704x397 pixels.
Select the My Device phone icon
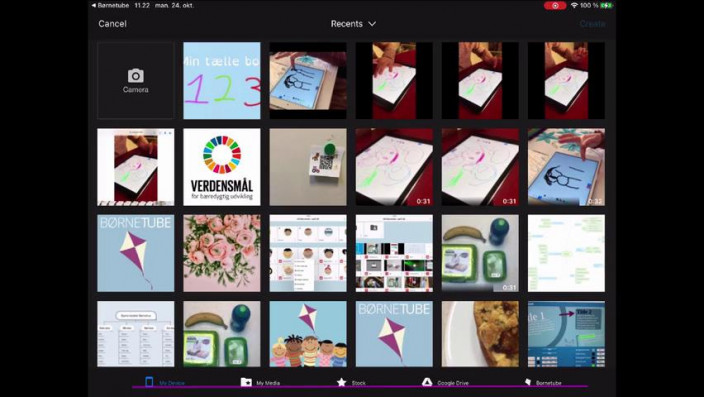(149, 382)
